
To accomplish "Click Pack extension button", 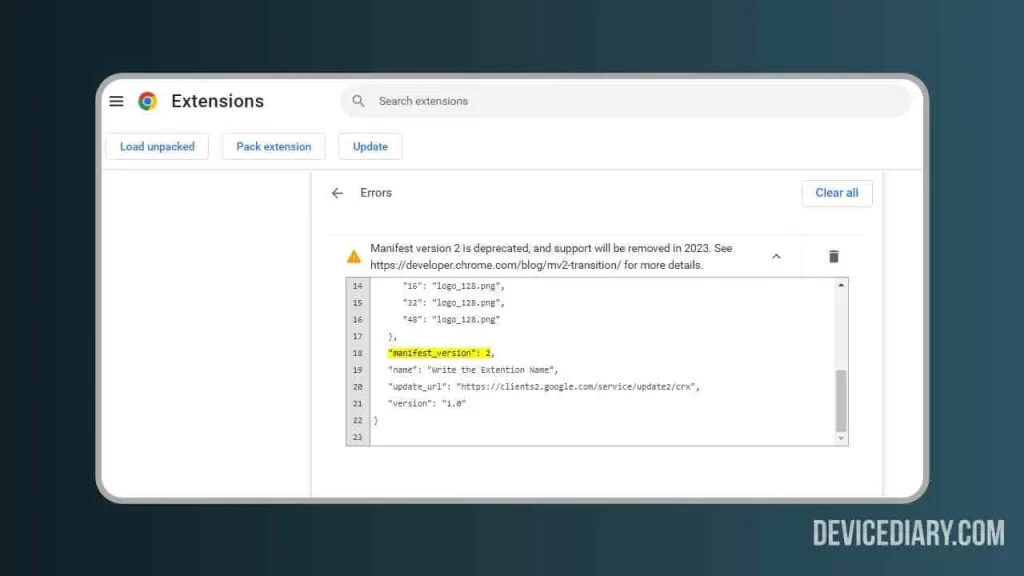I will pos(274,146).
